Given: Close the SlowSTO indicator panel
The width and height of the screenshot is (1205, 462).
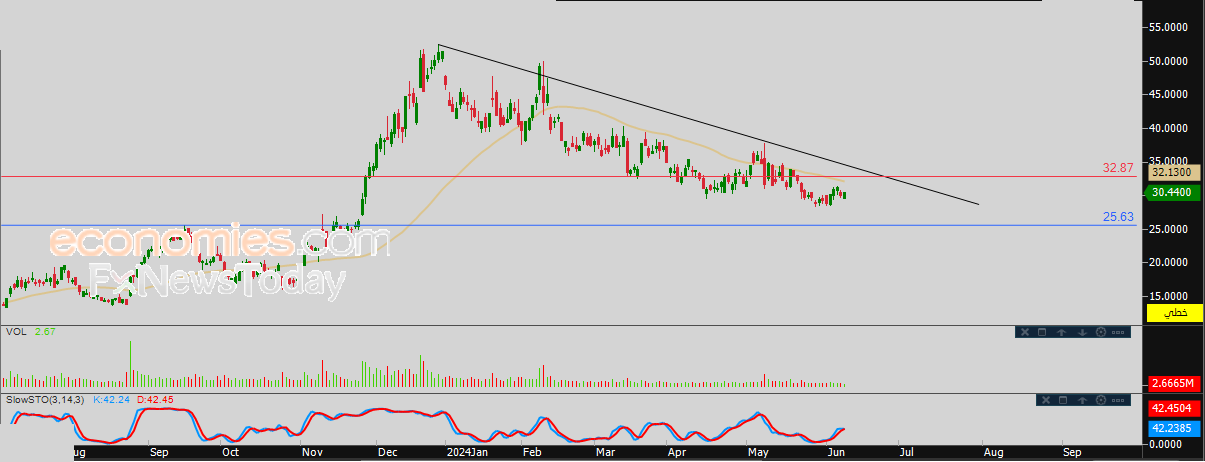Looking at the screenshot, I should click(x=1046, y=400).
